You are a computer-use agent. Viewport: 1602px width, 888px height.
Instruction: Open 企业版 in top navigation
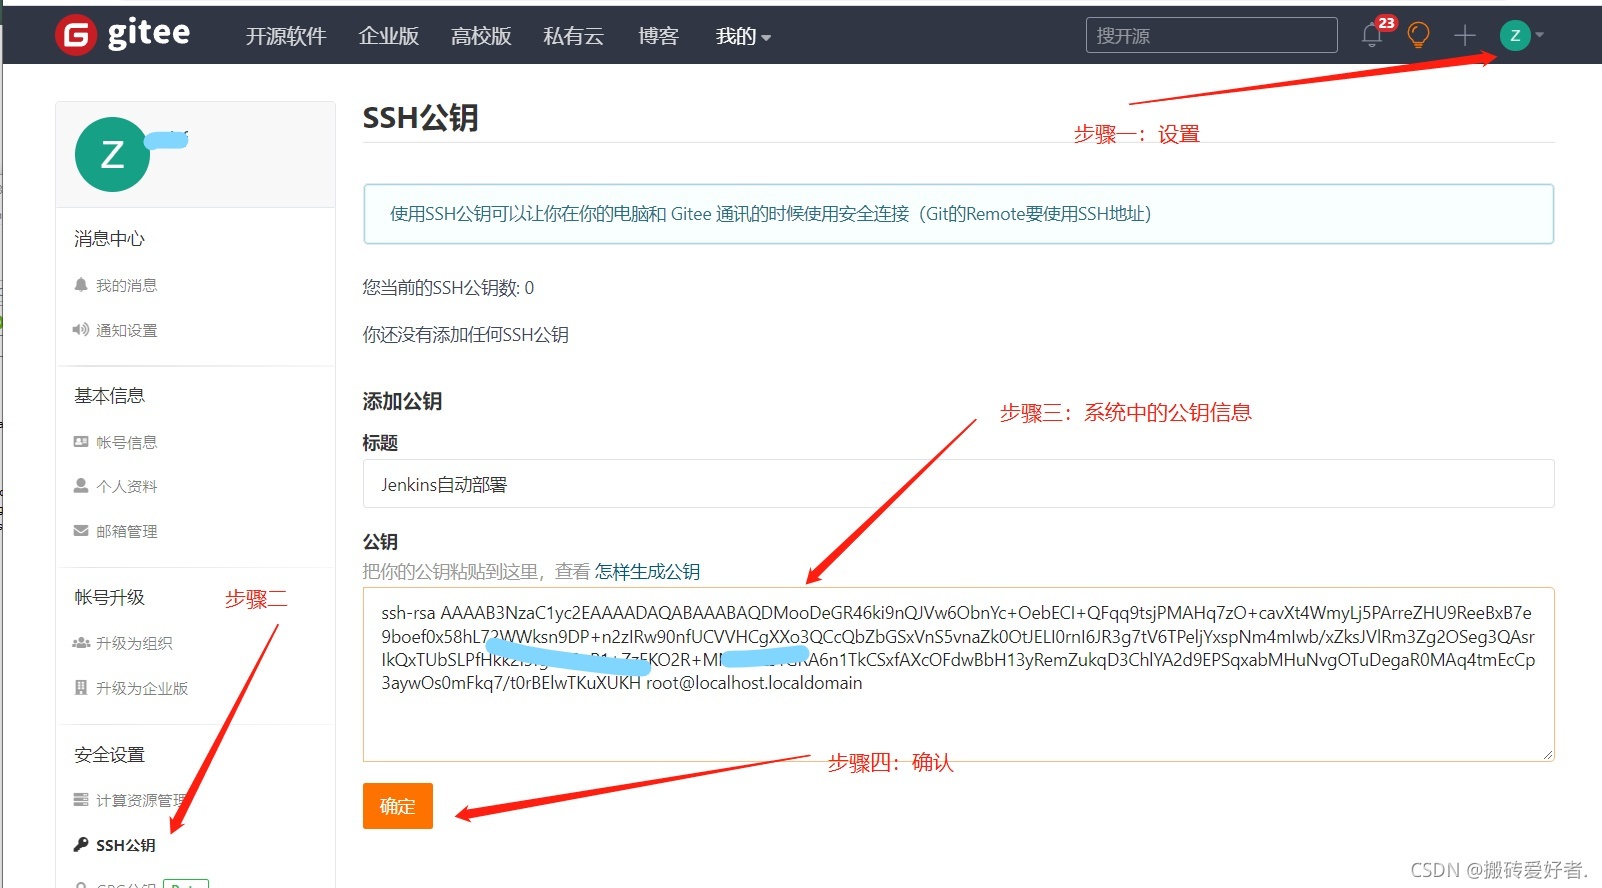388,36
